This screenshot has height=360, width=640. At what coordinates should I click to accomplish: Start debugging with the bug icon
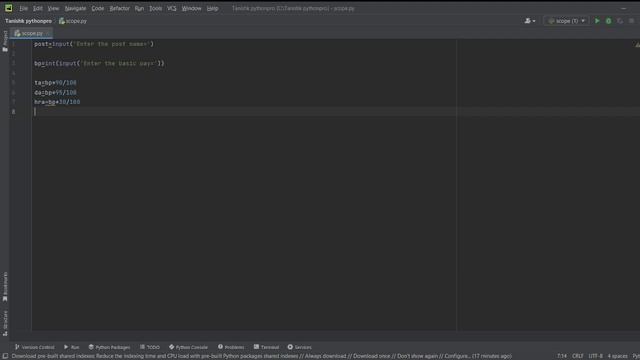pos(609,21)
